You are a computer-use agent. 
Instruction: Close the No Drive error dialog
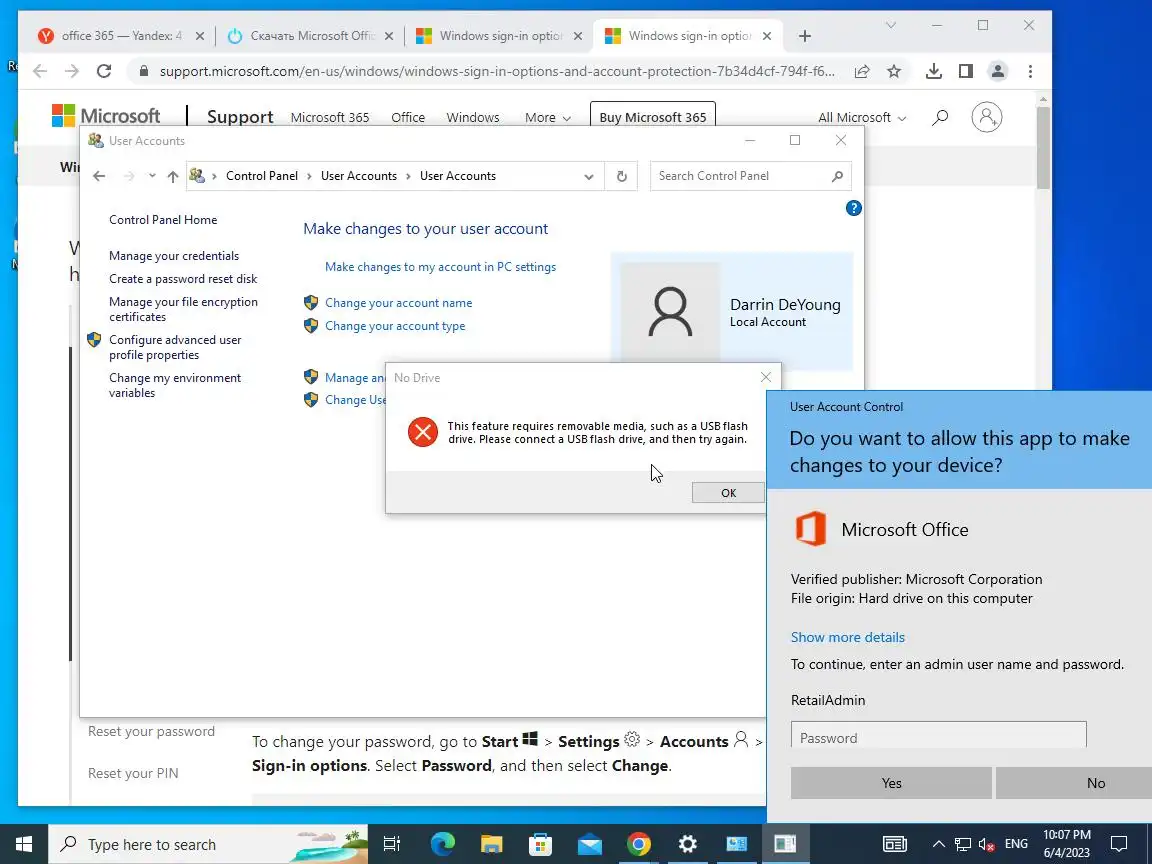[x=766, y=377]
